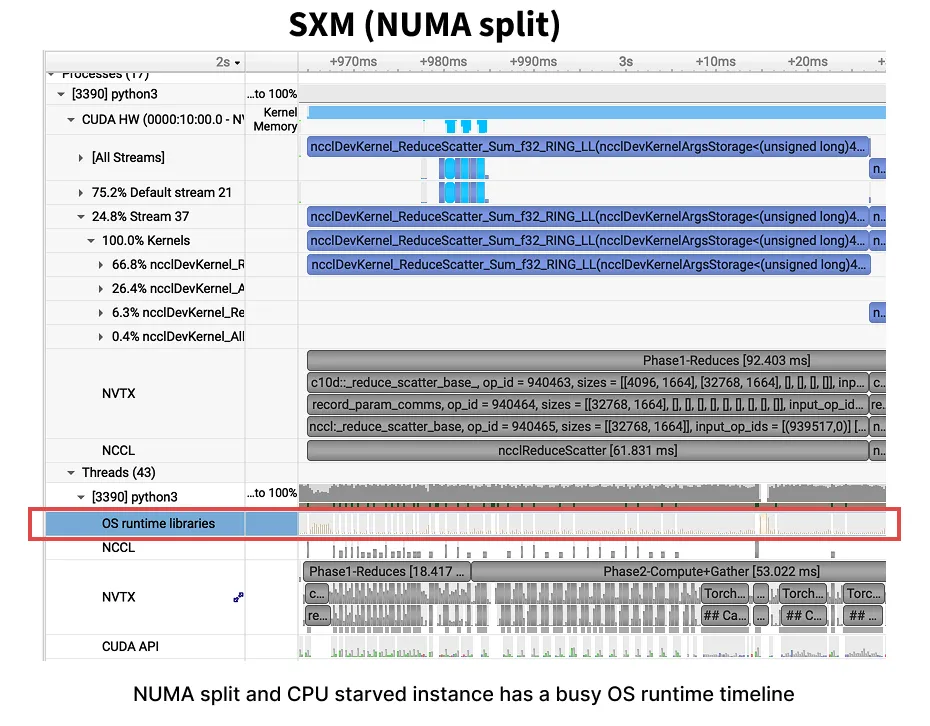The width and height of the screenshot is (930, 726).
Task: Expand the 6.3% ncclDevKernel_Re row
Action: click(99, 312)
